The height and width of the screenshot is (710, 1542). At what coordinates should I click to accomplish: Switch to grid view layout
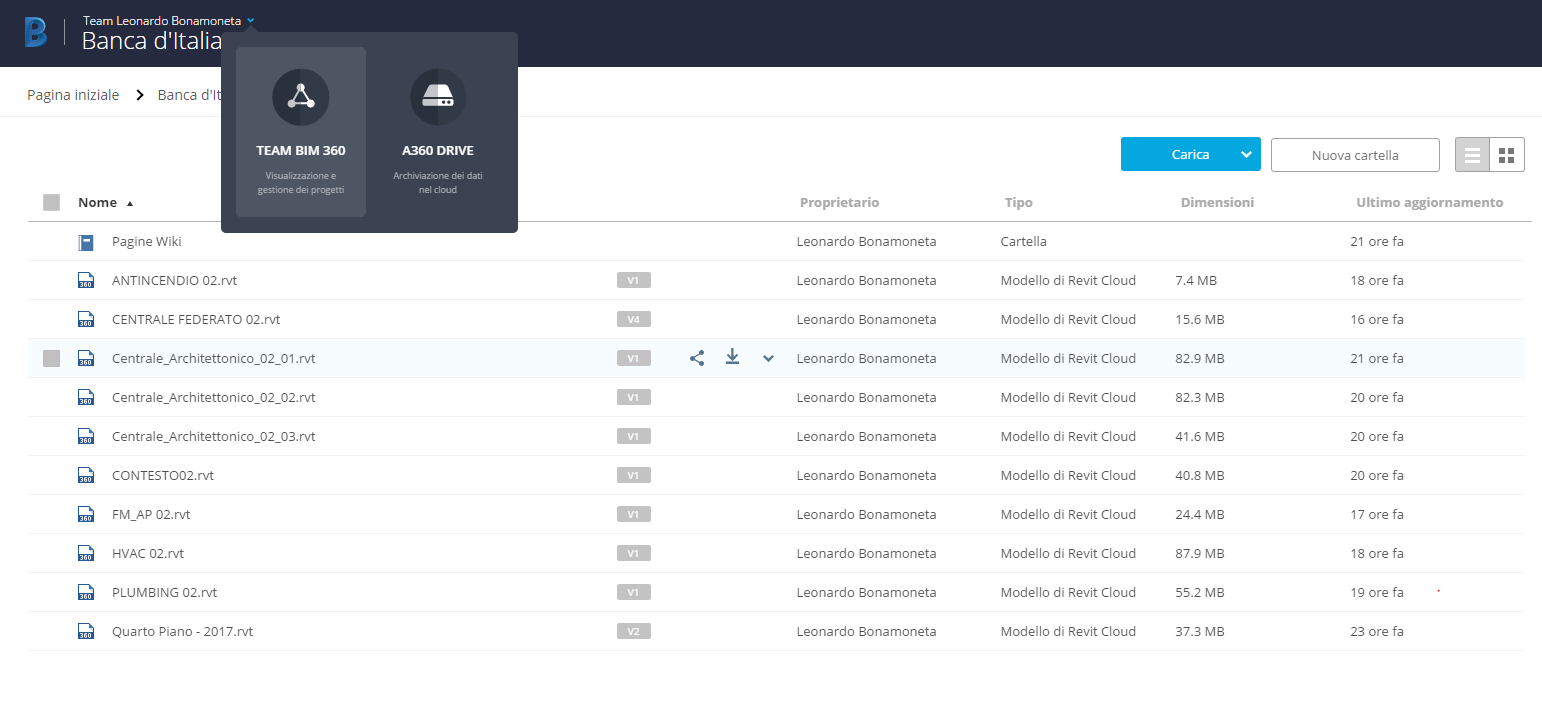pyautogui.click(x=1508, y=154)
